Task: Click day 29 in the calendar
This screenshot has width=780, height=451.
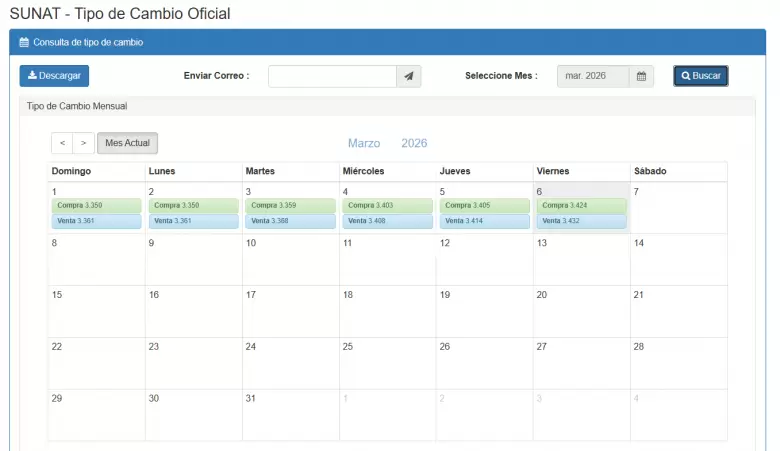Action: (57, 398)
